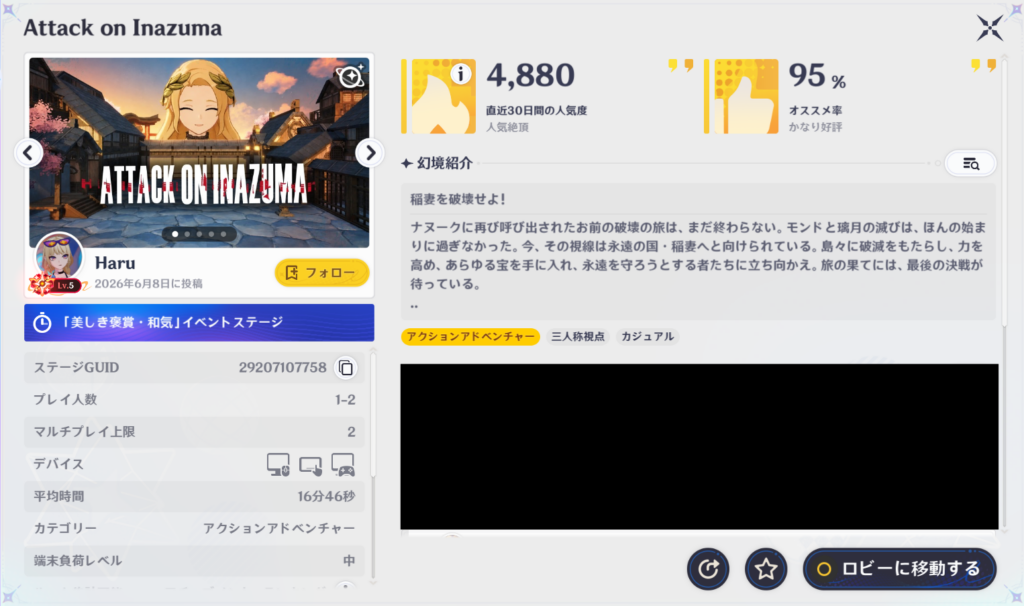This screenshot has height=606, width=1024.
Task: Click the stage info list scrollbar
Action: 373,415
